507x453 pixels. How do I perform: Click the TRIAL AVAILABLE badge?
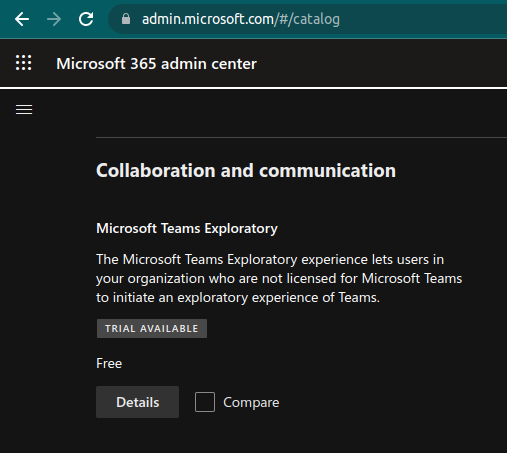[152, 329]
